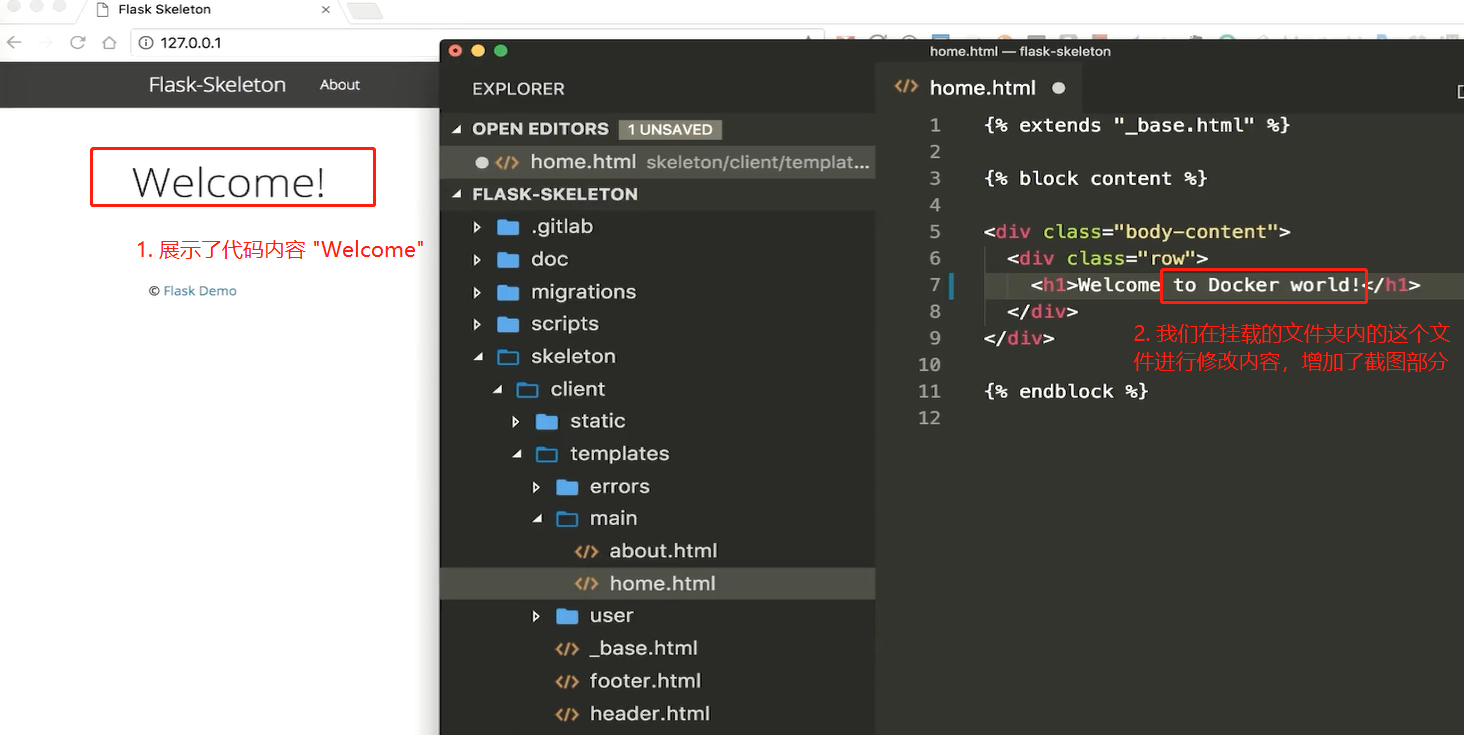
Task: Open Flask-Skeleton brand link in navbar
Action: (217, 85)
